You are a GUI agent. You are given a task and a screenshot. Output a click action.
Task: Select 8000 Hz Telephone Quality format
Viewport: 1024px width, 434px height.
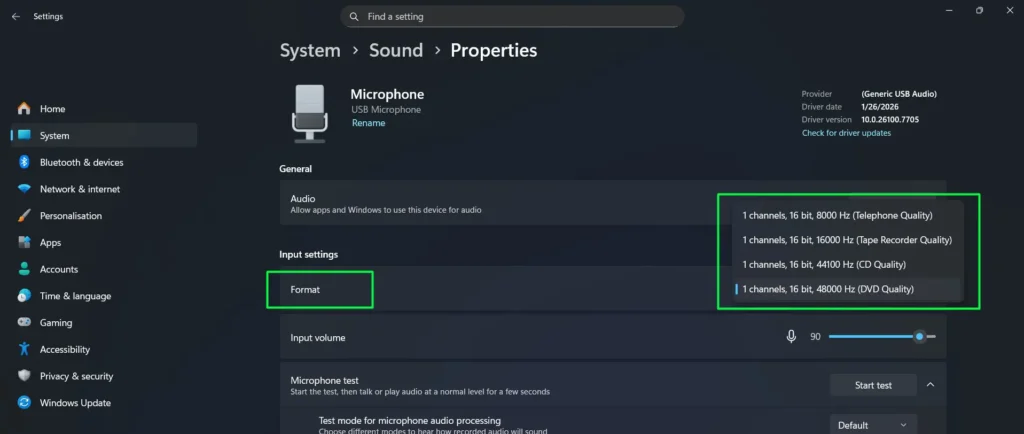[x=847, y=215]
